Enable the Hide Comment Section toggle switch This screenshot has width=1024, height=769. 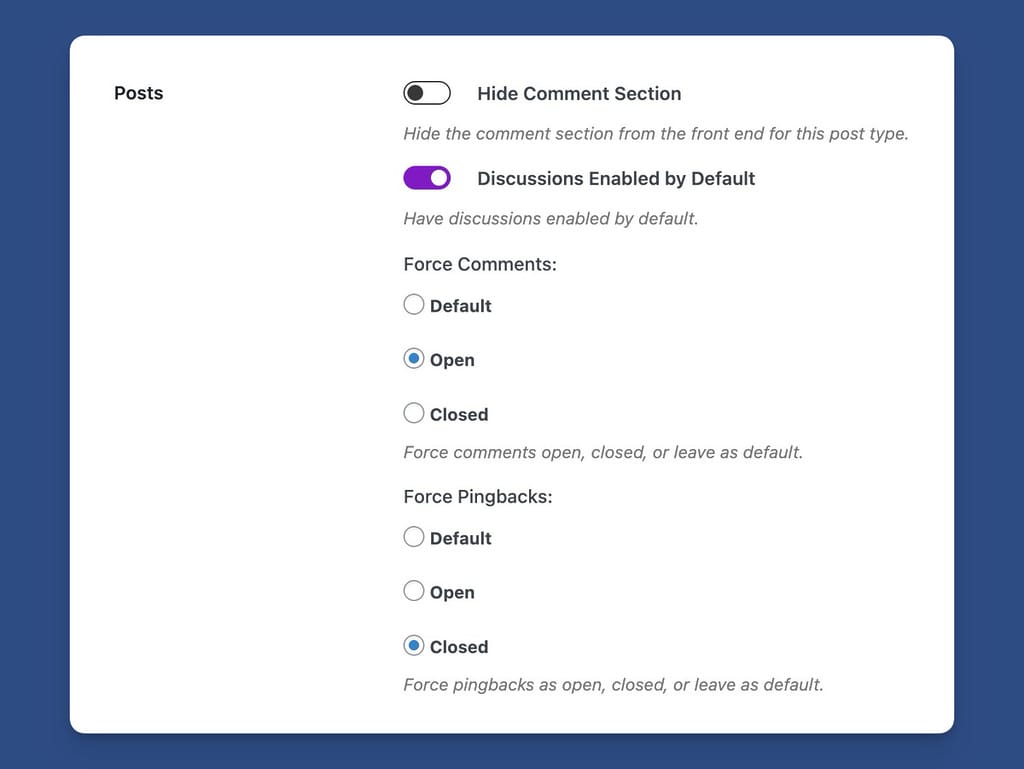coord(427,93)
